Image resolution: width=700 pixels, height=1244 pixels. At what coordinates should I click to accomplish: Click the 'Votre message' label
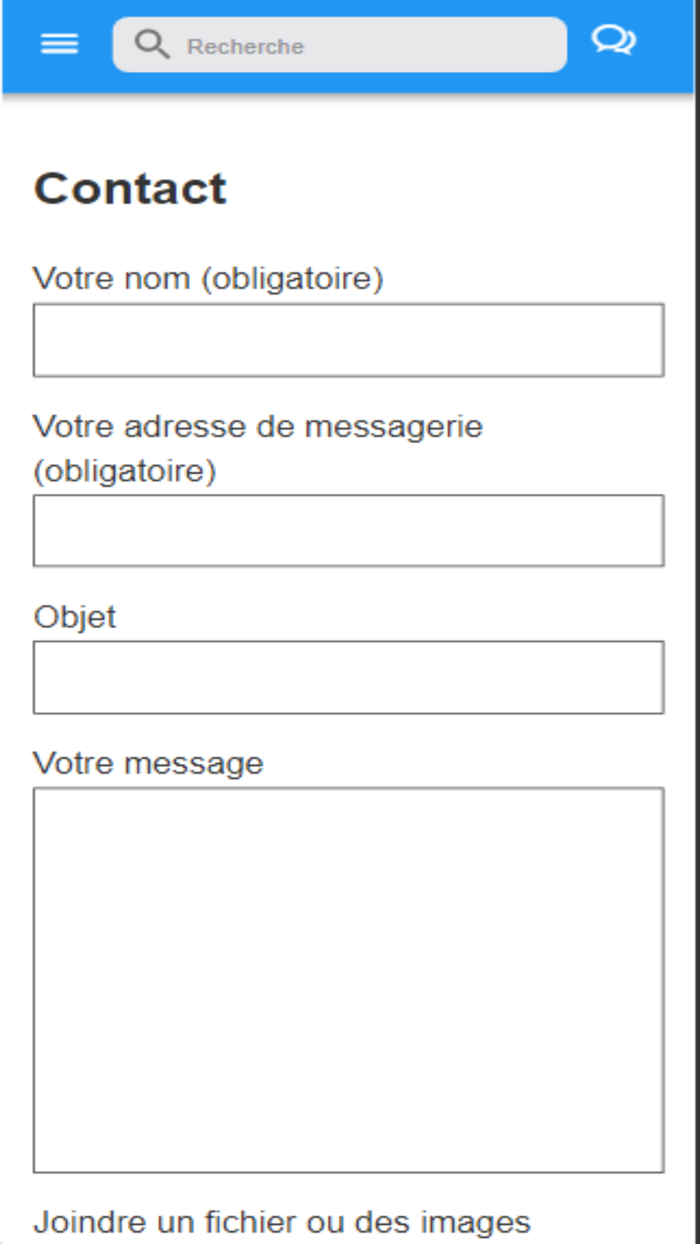click(148, 763)
